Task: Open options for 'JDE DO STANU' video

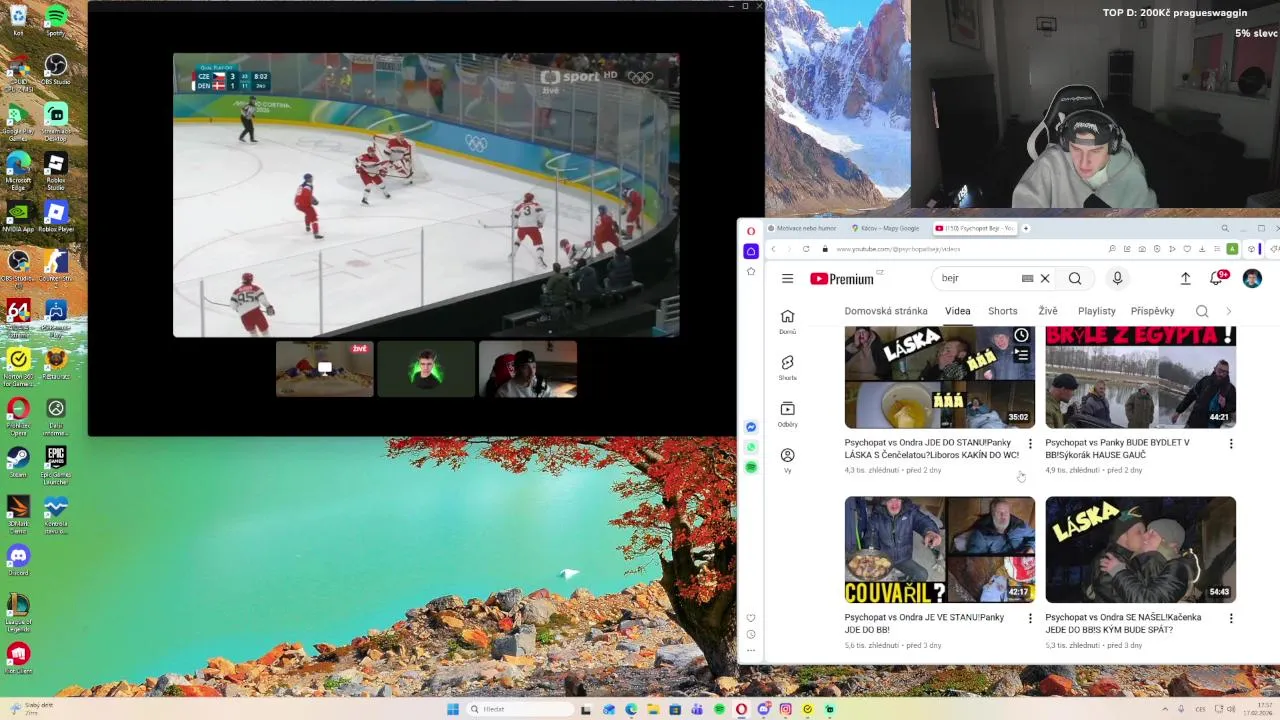Action: [x=1030, y=444]
